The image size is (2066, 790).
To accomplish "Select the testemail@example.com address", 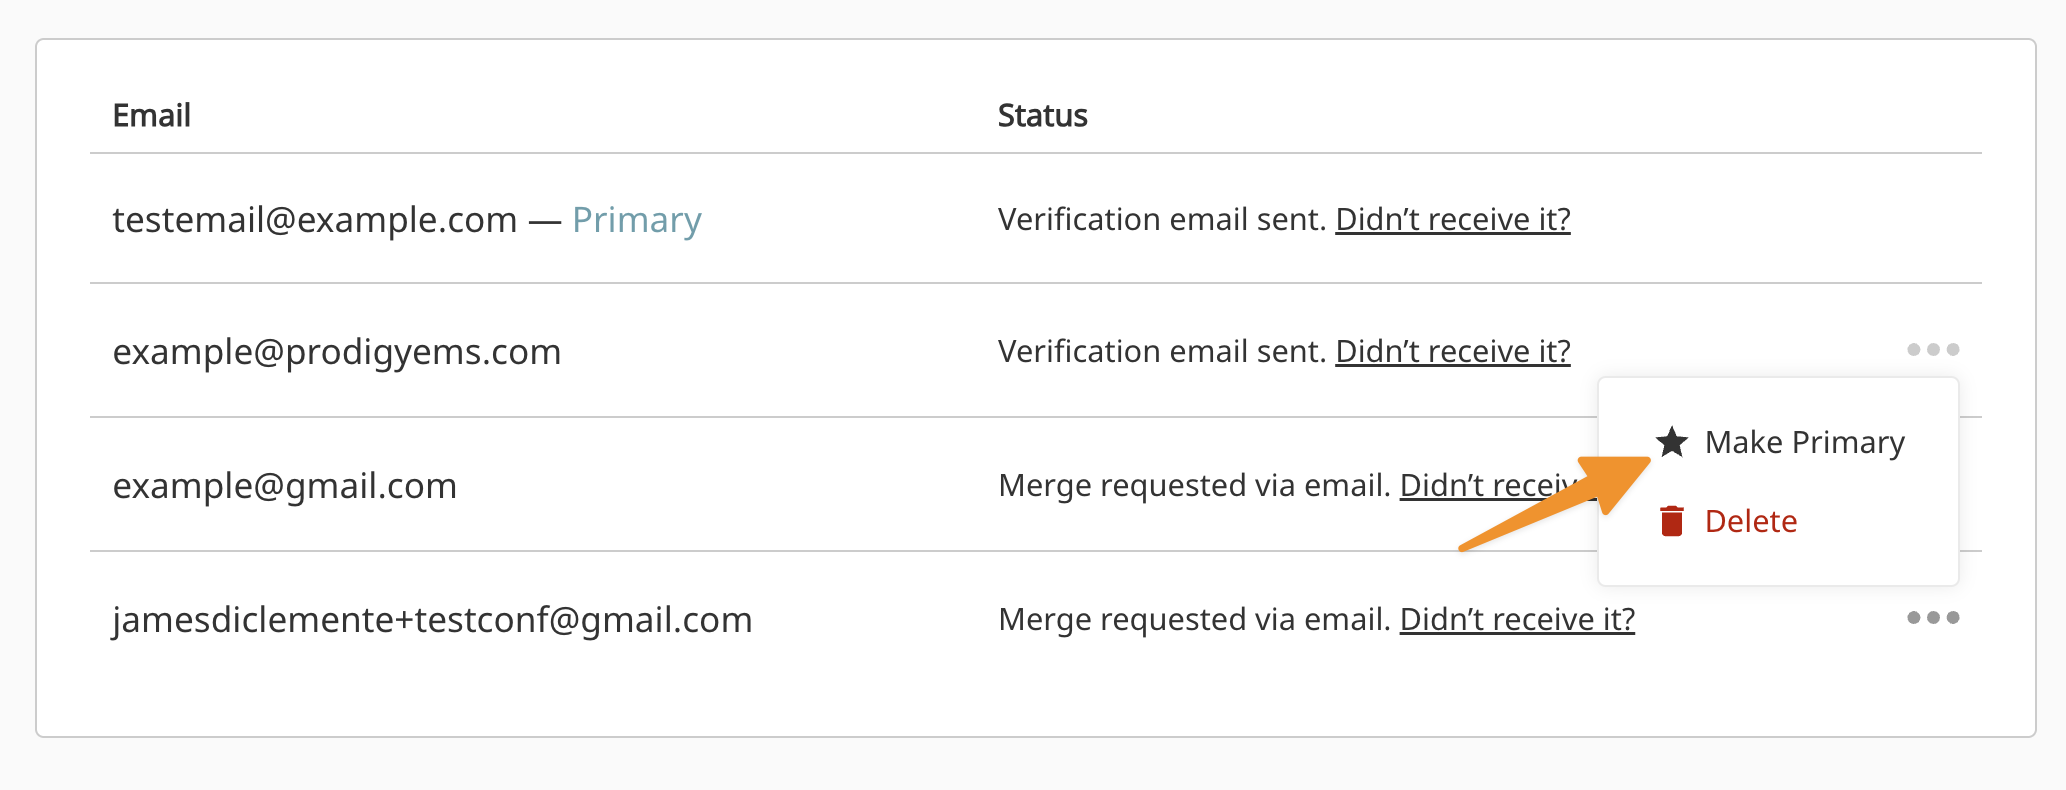I will 314,220.
